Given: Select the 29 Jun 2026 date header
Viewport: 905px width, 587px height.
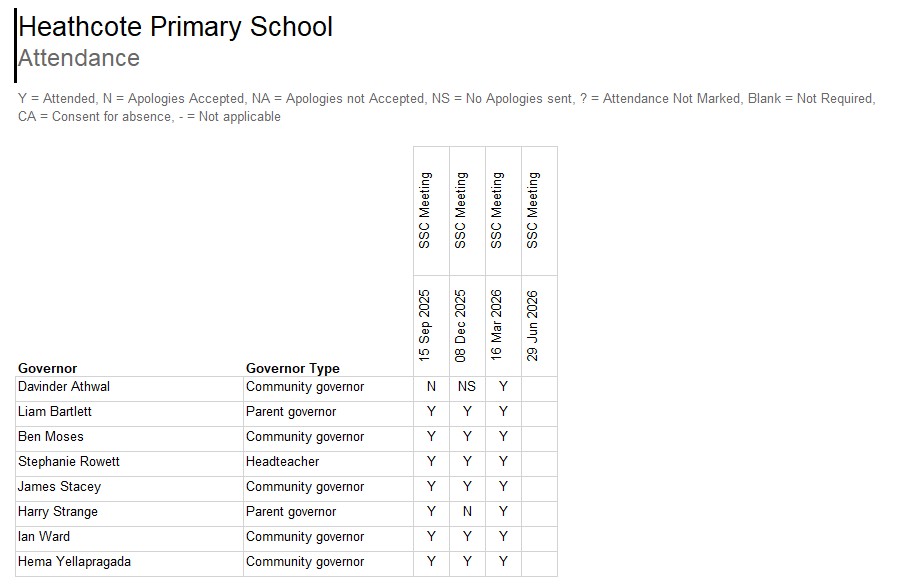Looking at the screenshot, I should tap(532, 326).
